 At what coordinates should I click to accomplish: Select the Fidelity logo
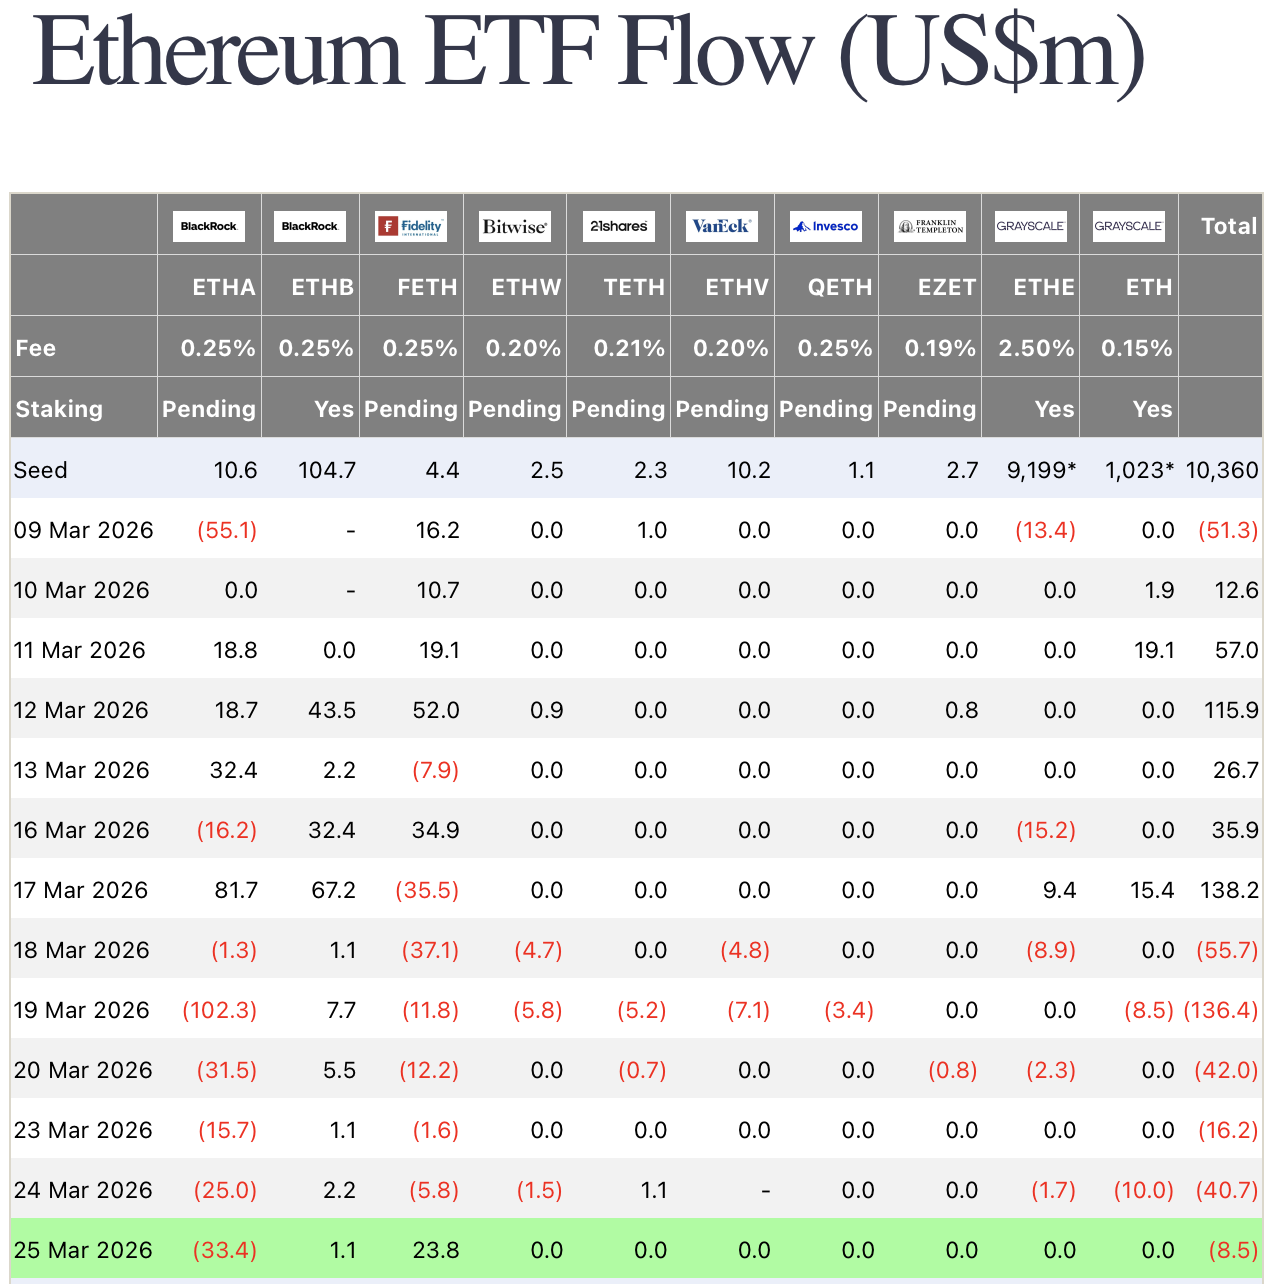click(x=411, y=226)
